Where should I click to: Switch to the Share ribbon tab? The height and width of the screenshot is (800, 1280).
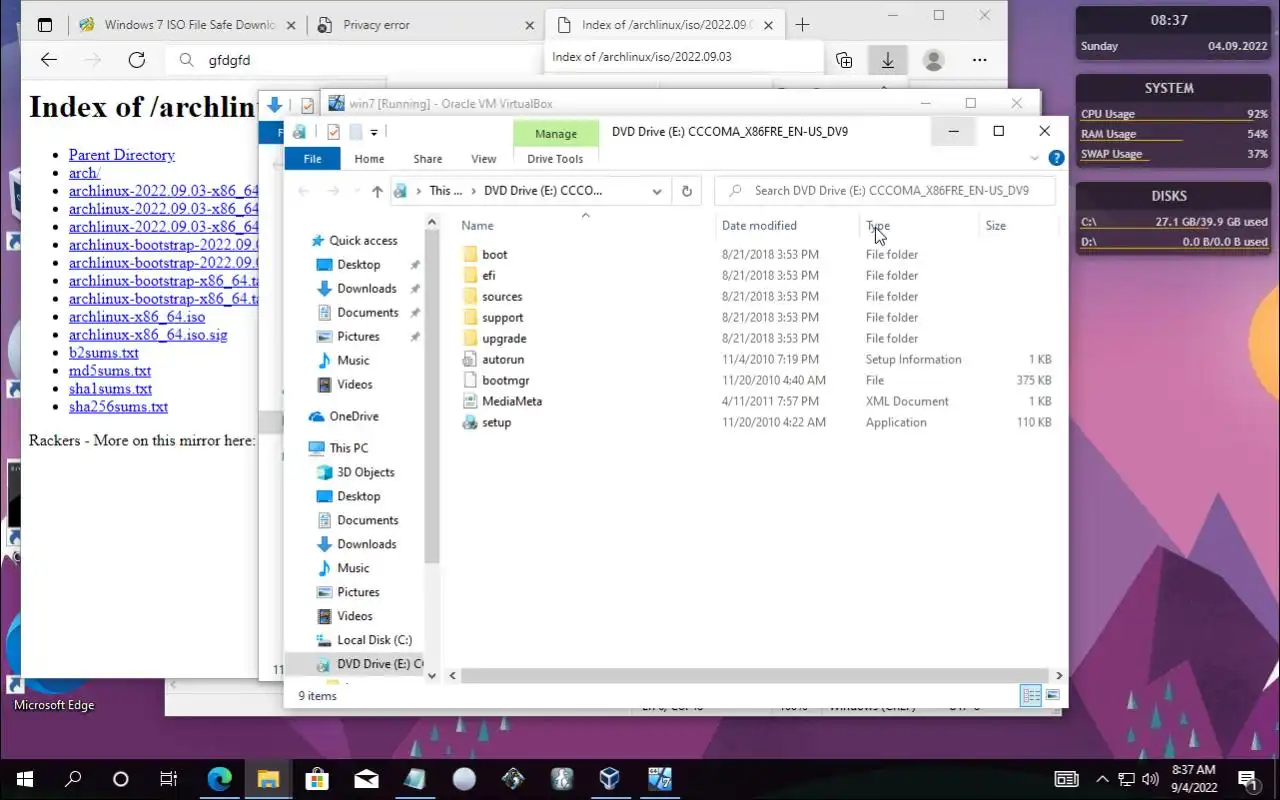click(427, 158)
